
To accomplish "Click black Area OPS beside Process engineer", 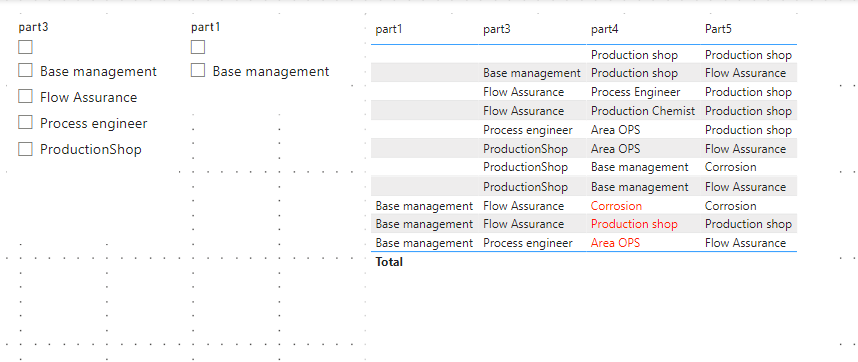I will tap(616, 130).
